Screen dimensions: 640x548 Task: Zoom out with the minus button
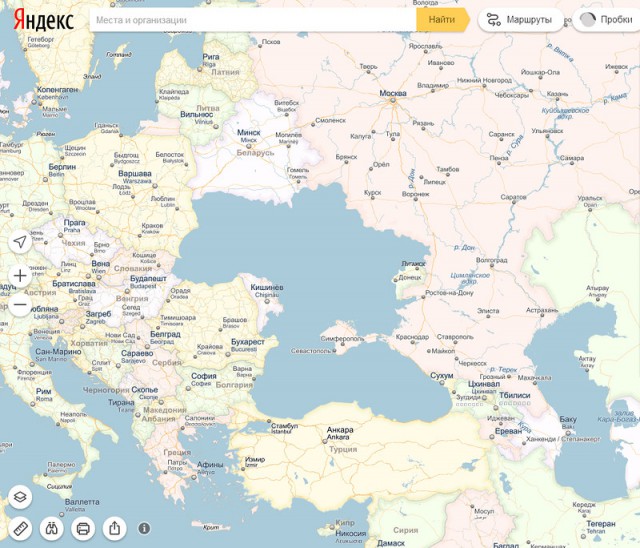20,306
